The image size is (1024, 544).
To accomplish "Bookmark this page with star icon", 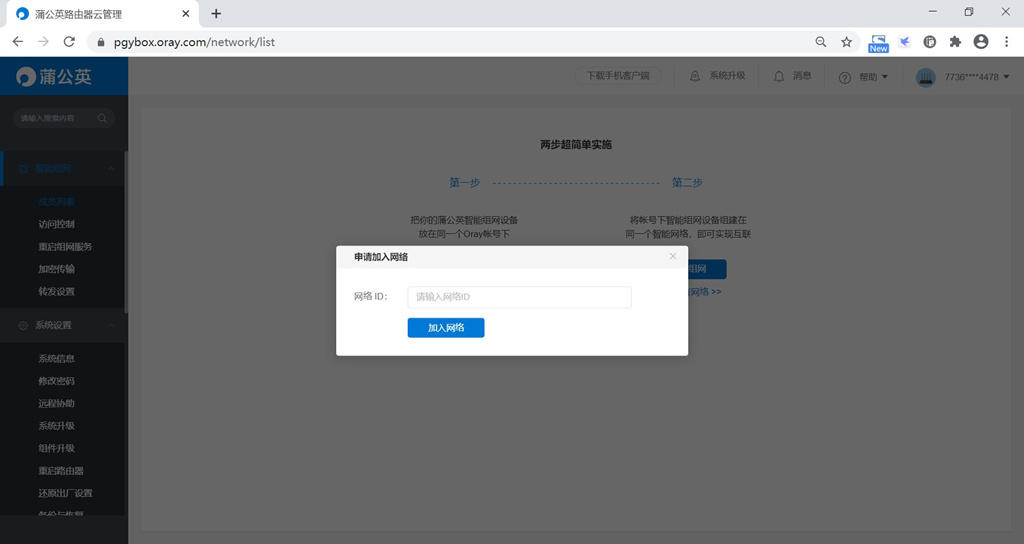I will click(x=846, y=42).
